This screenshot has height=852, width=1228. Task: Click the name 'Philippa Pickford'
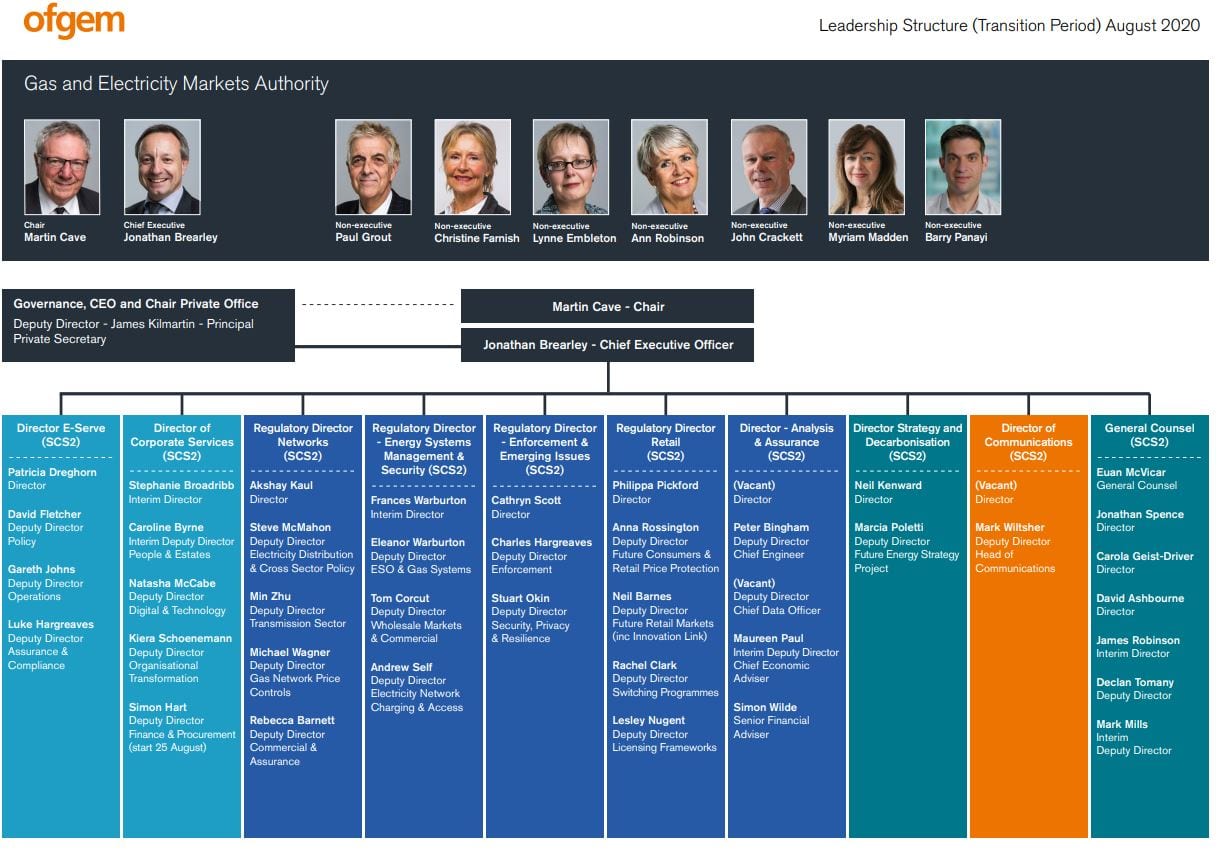[x=656, y=486]
